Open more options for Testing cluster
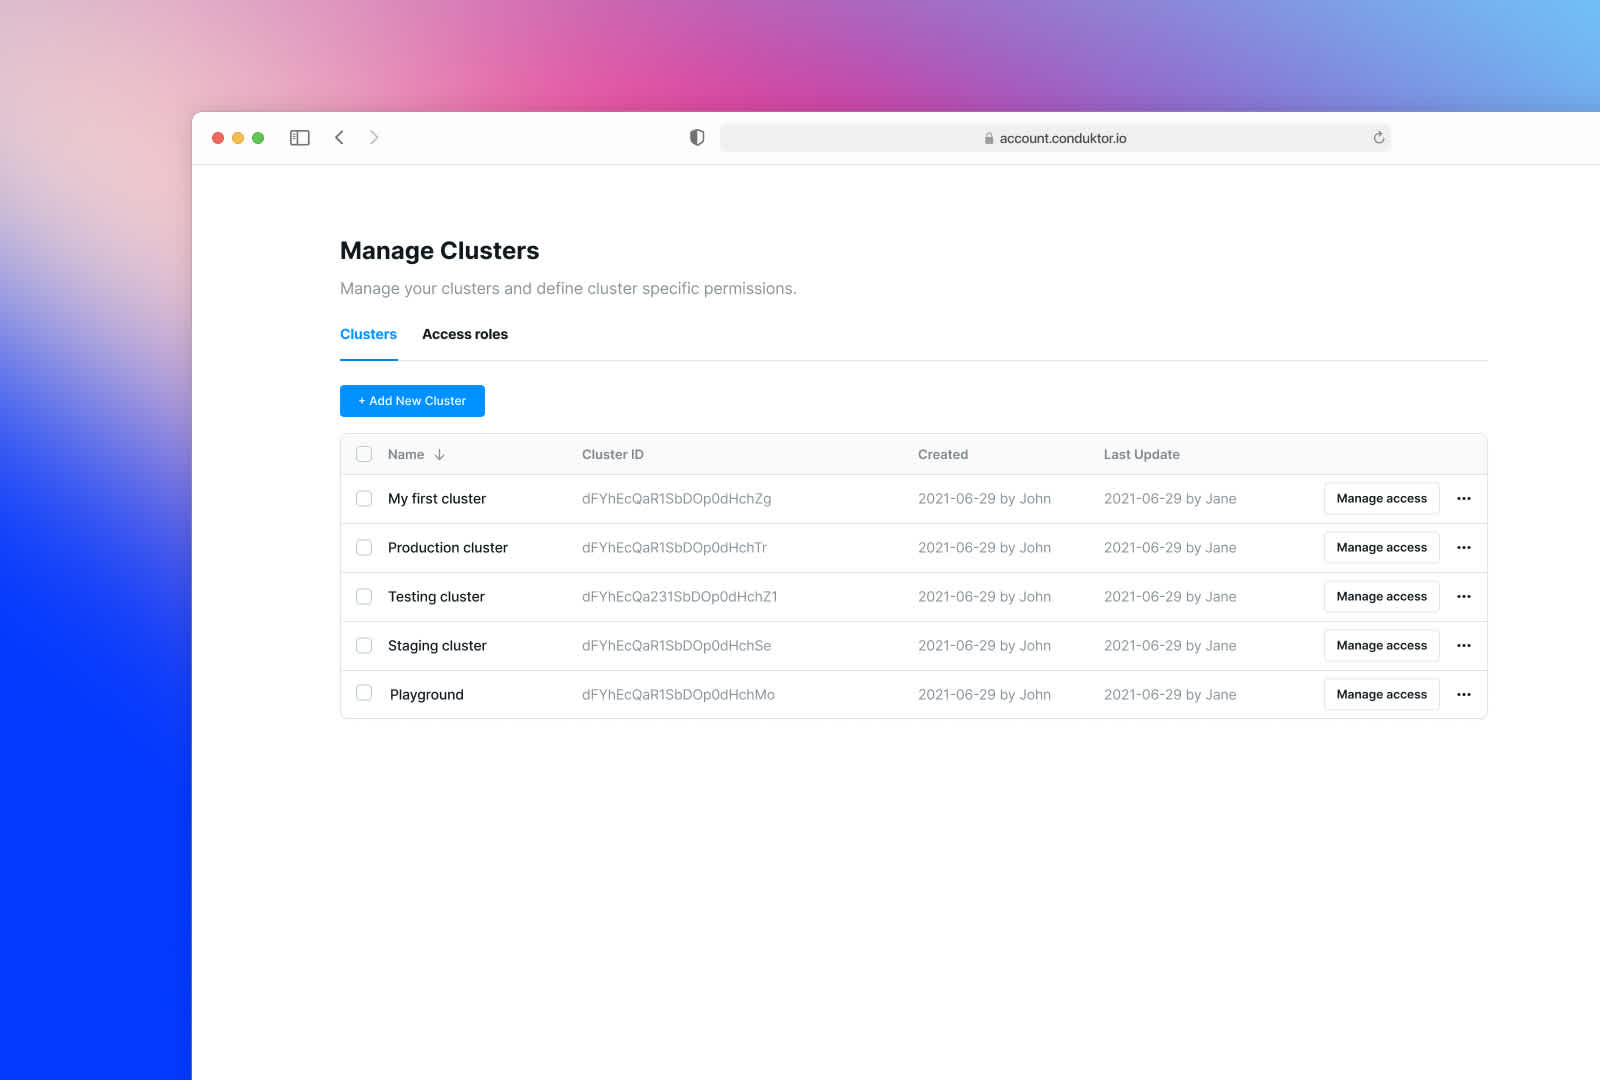 tap(1464, 597)
